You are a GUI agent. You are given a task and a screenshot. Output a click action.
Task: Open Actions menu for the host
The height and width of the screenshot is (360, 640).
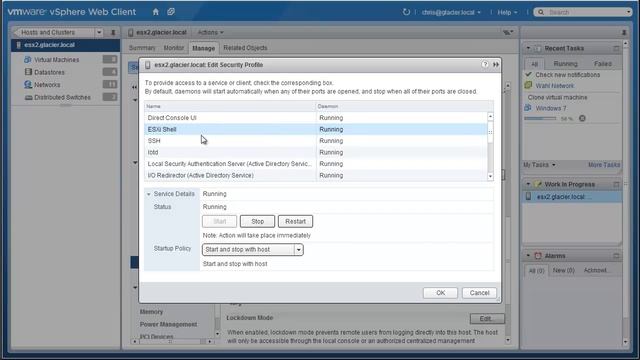(210, 32)
